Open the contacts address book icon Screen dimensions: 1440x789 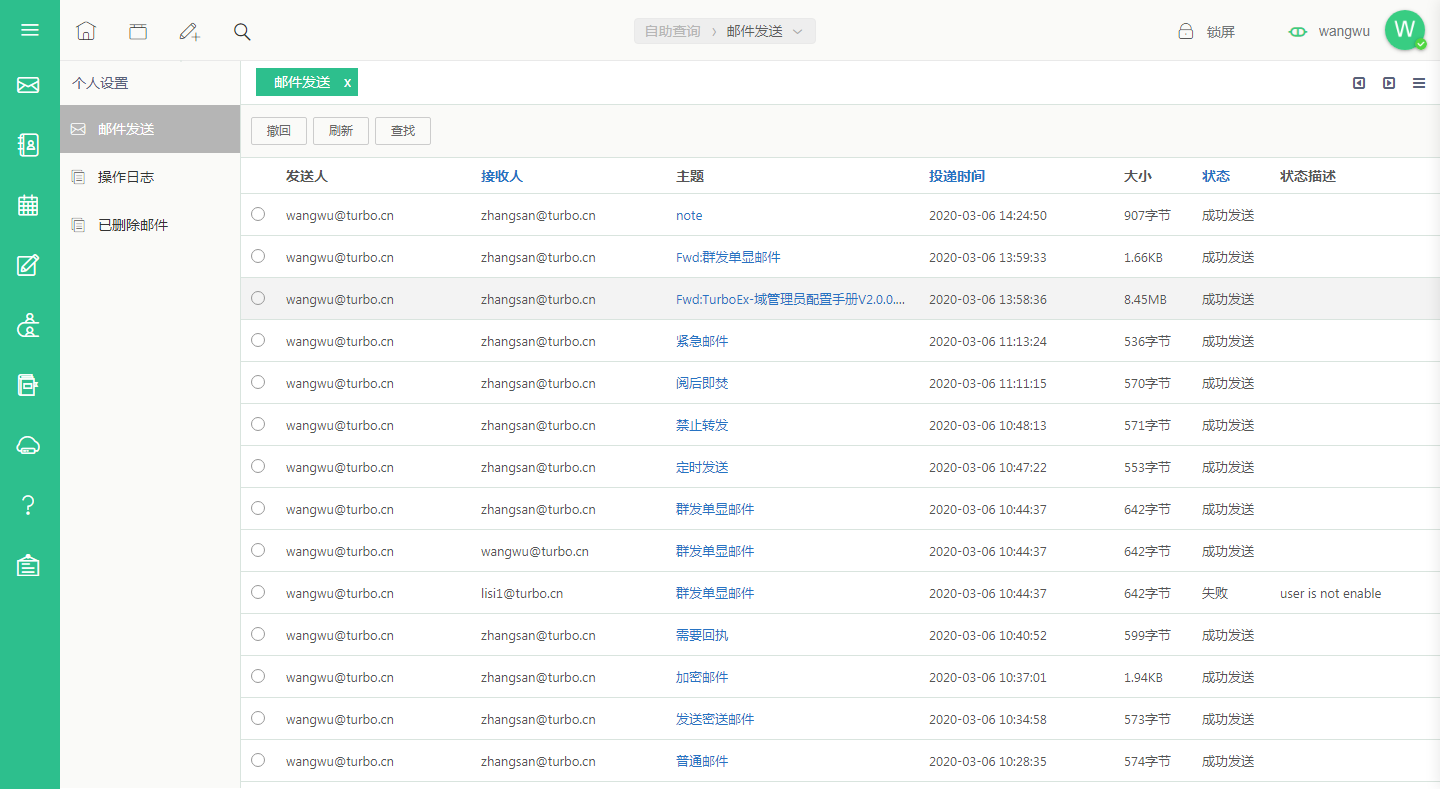coord(28,145)
